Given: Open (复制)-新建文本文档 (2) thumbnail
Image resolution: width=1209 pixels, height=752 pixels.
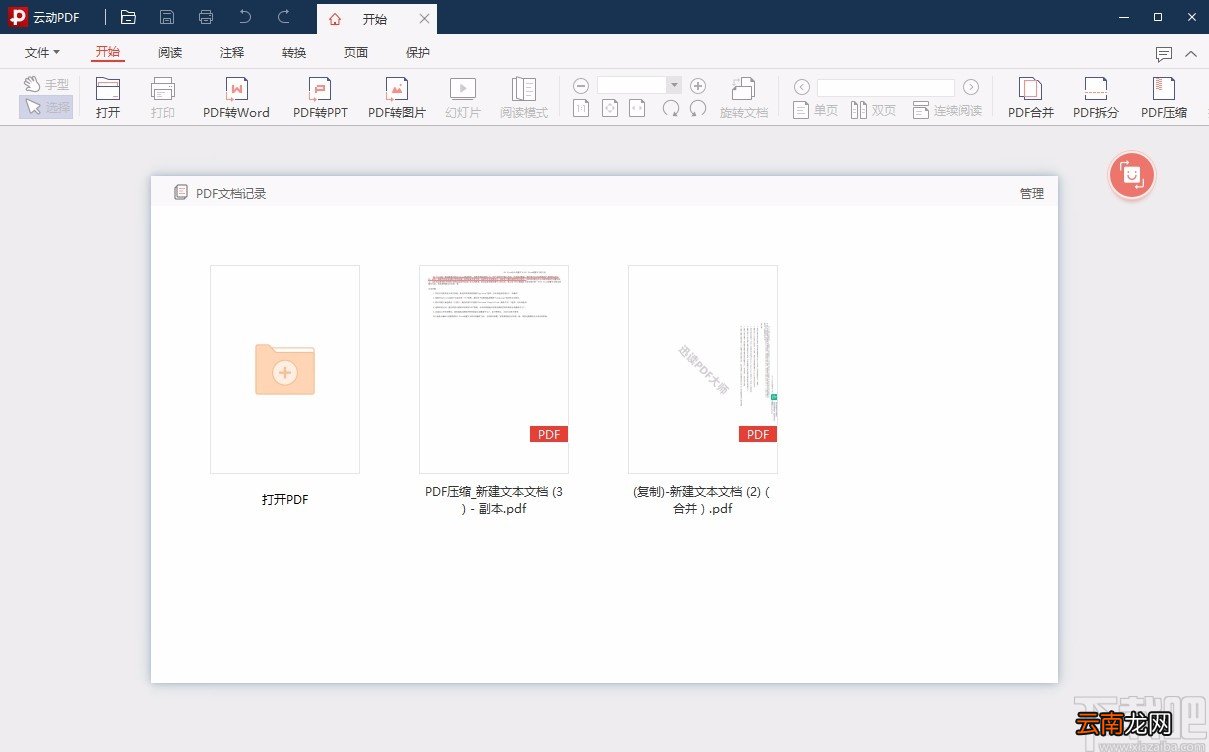Looking at the screenshot, I should pyautogui.click(x=703, y=369).
